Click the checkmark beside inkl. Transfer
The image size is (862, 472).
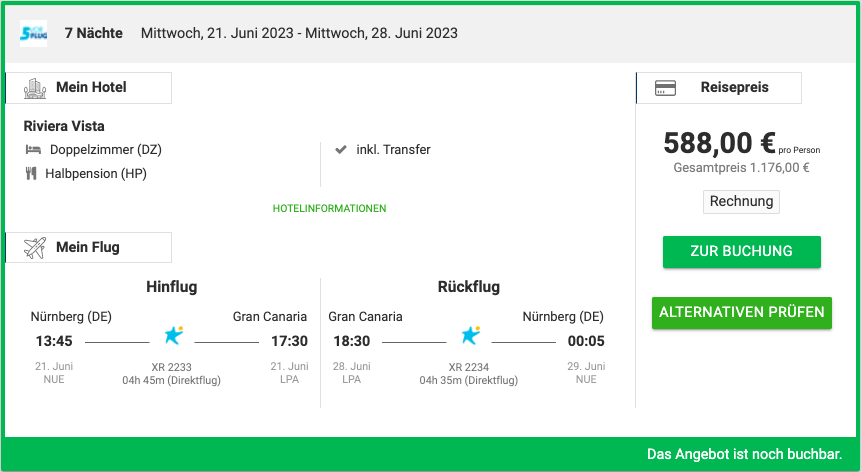click(341, 149)
